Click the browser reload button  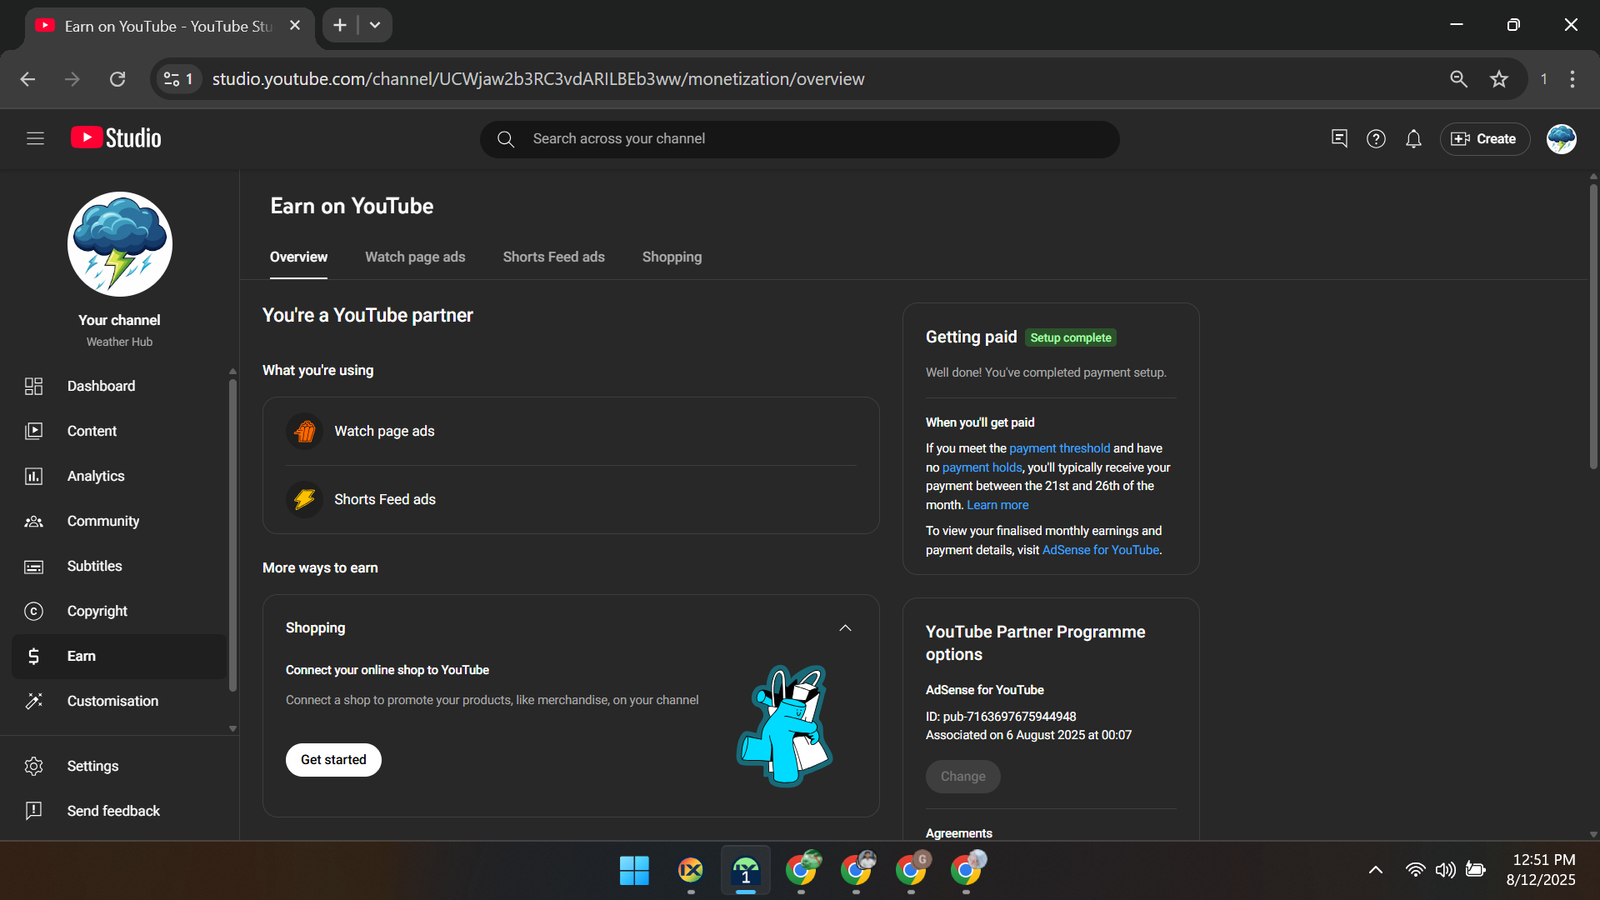[117, 79]
